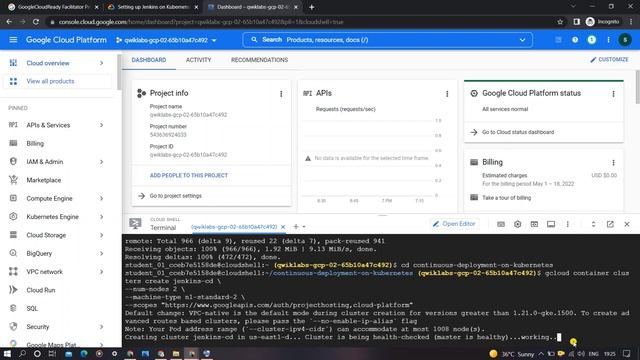Switch to the ACTIVITY tab

198,60
